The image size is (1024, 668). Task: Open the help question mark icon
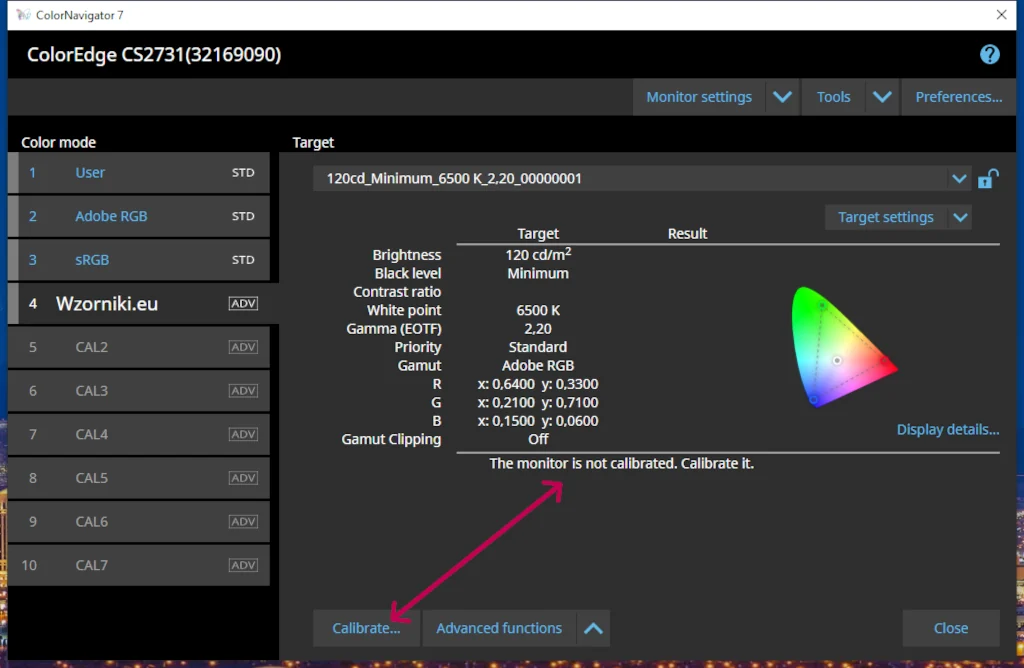click(x=989, y=54)
